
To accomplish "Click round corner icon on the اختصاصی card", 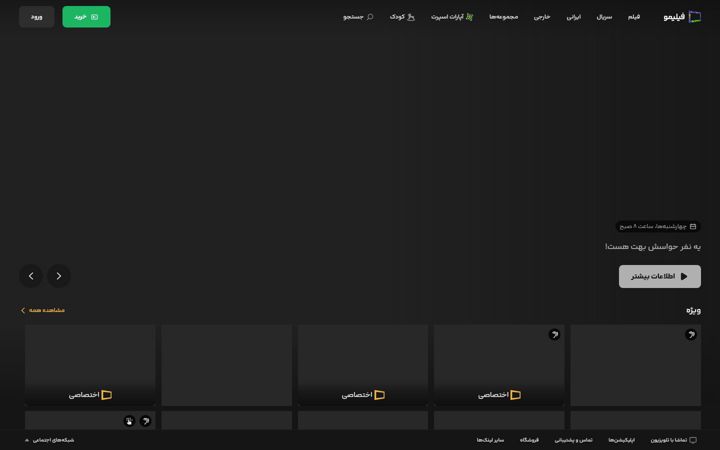I will 554,335.
